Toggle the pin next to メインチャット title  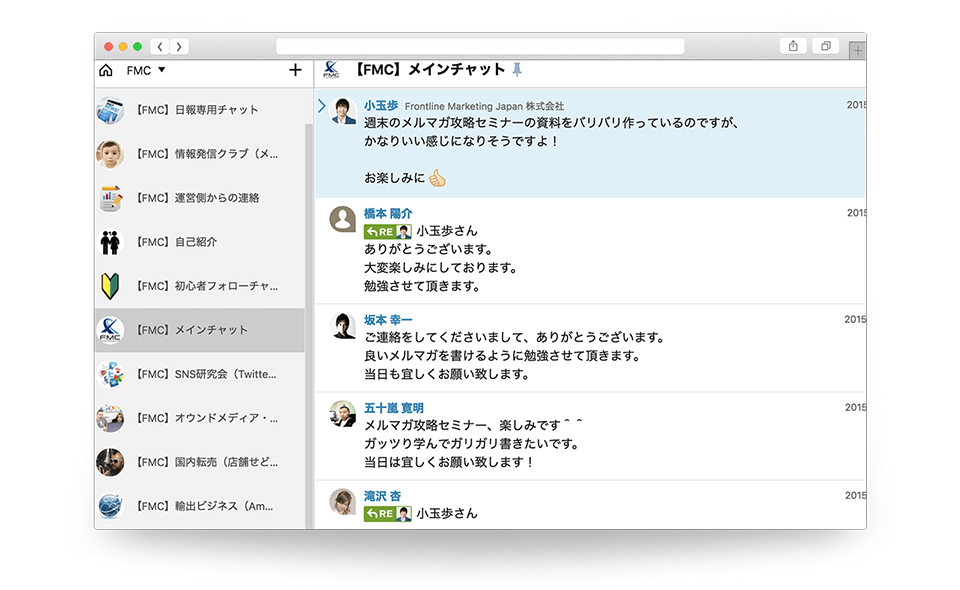[517, 70]
